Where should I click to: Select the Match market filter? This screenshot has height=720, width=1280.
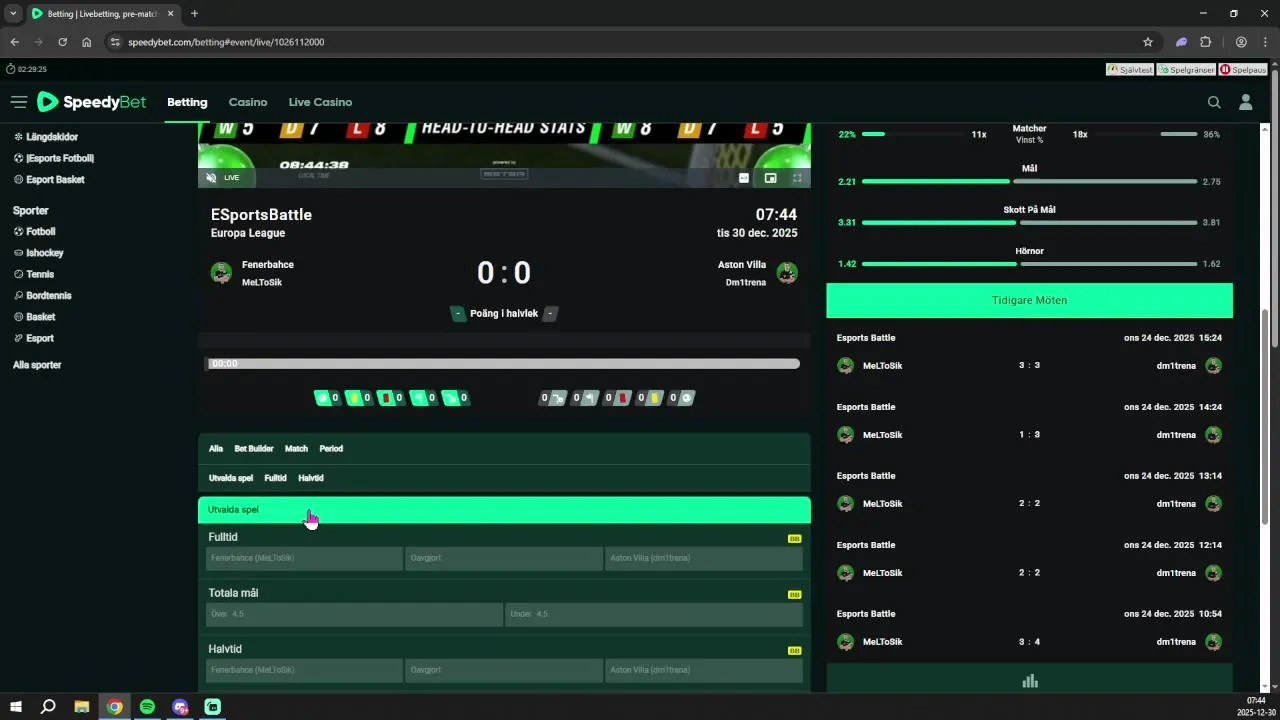click(296, 449)
